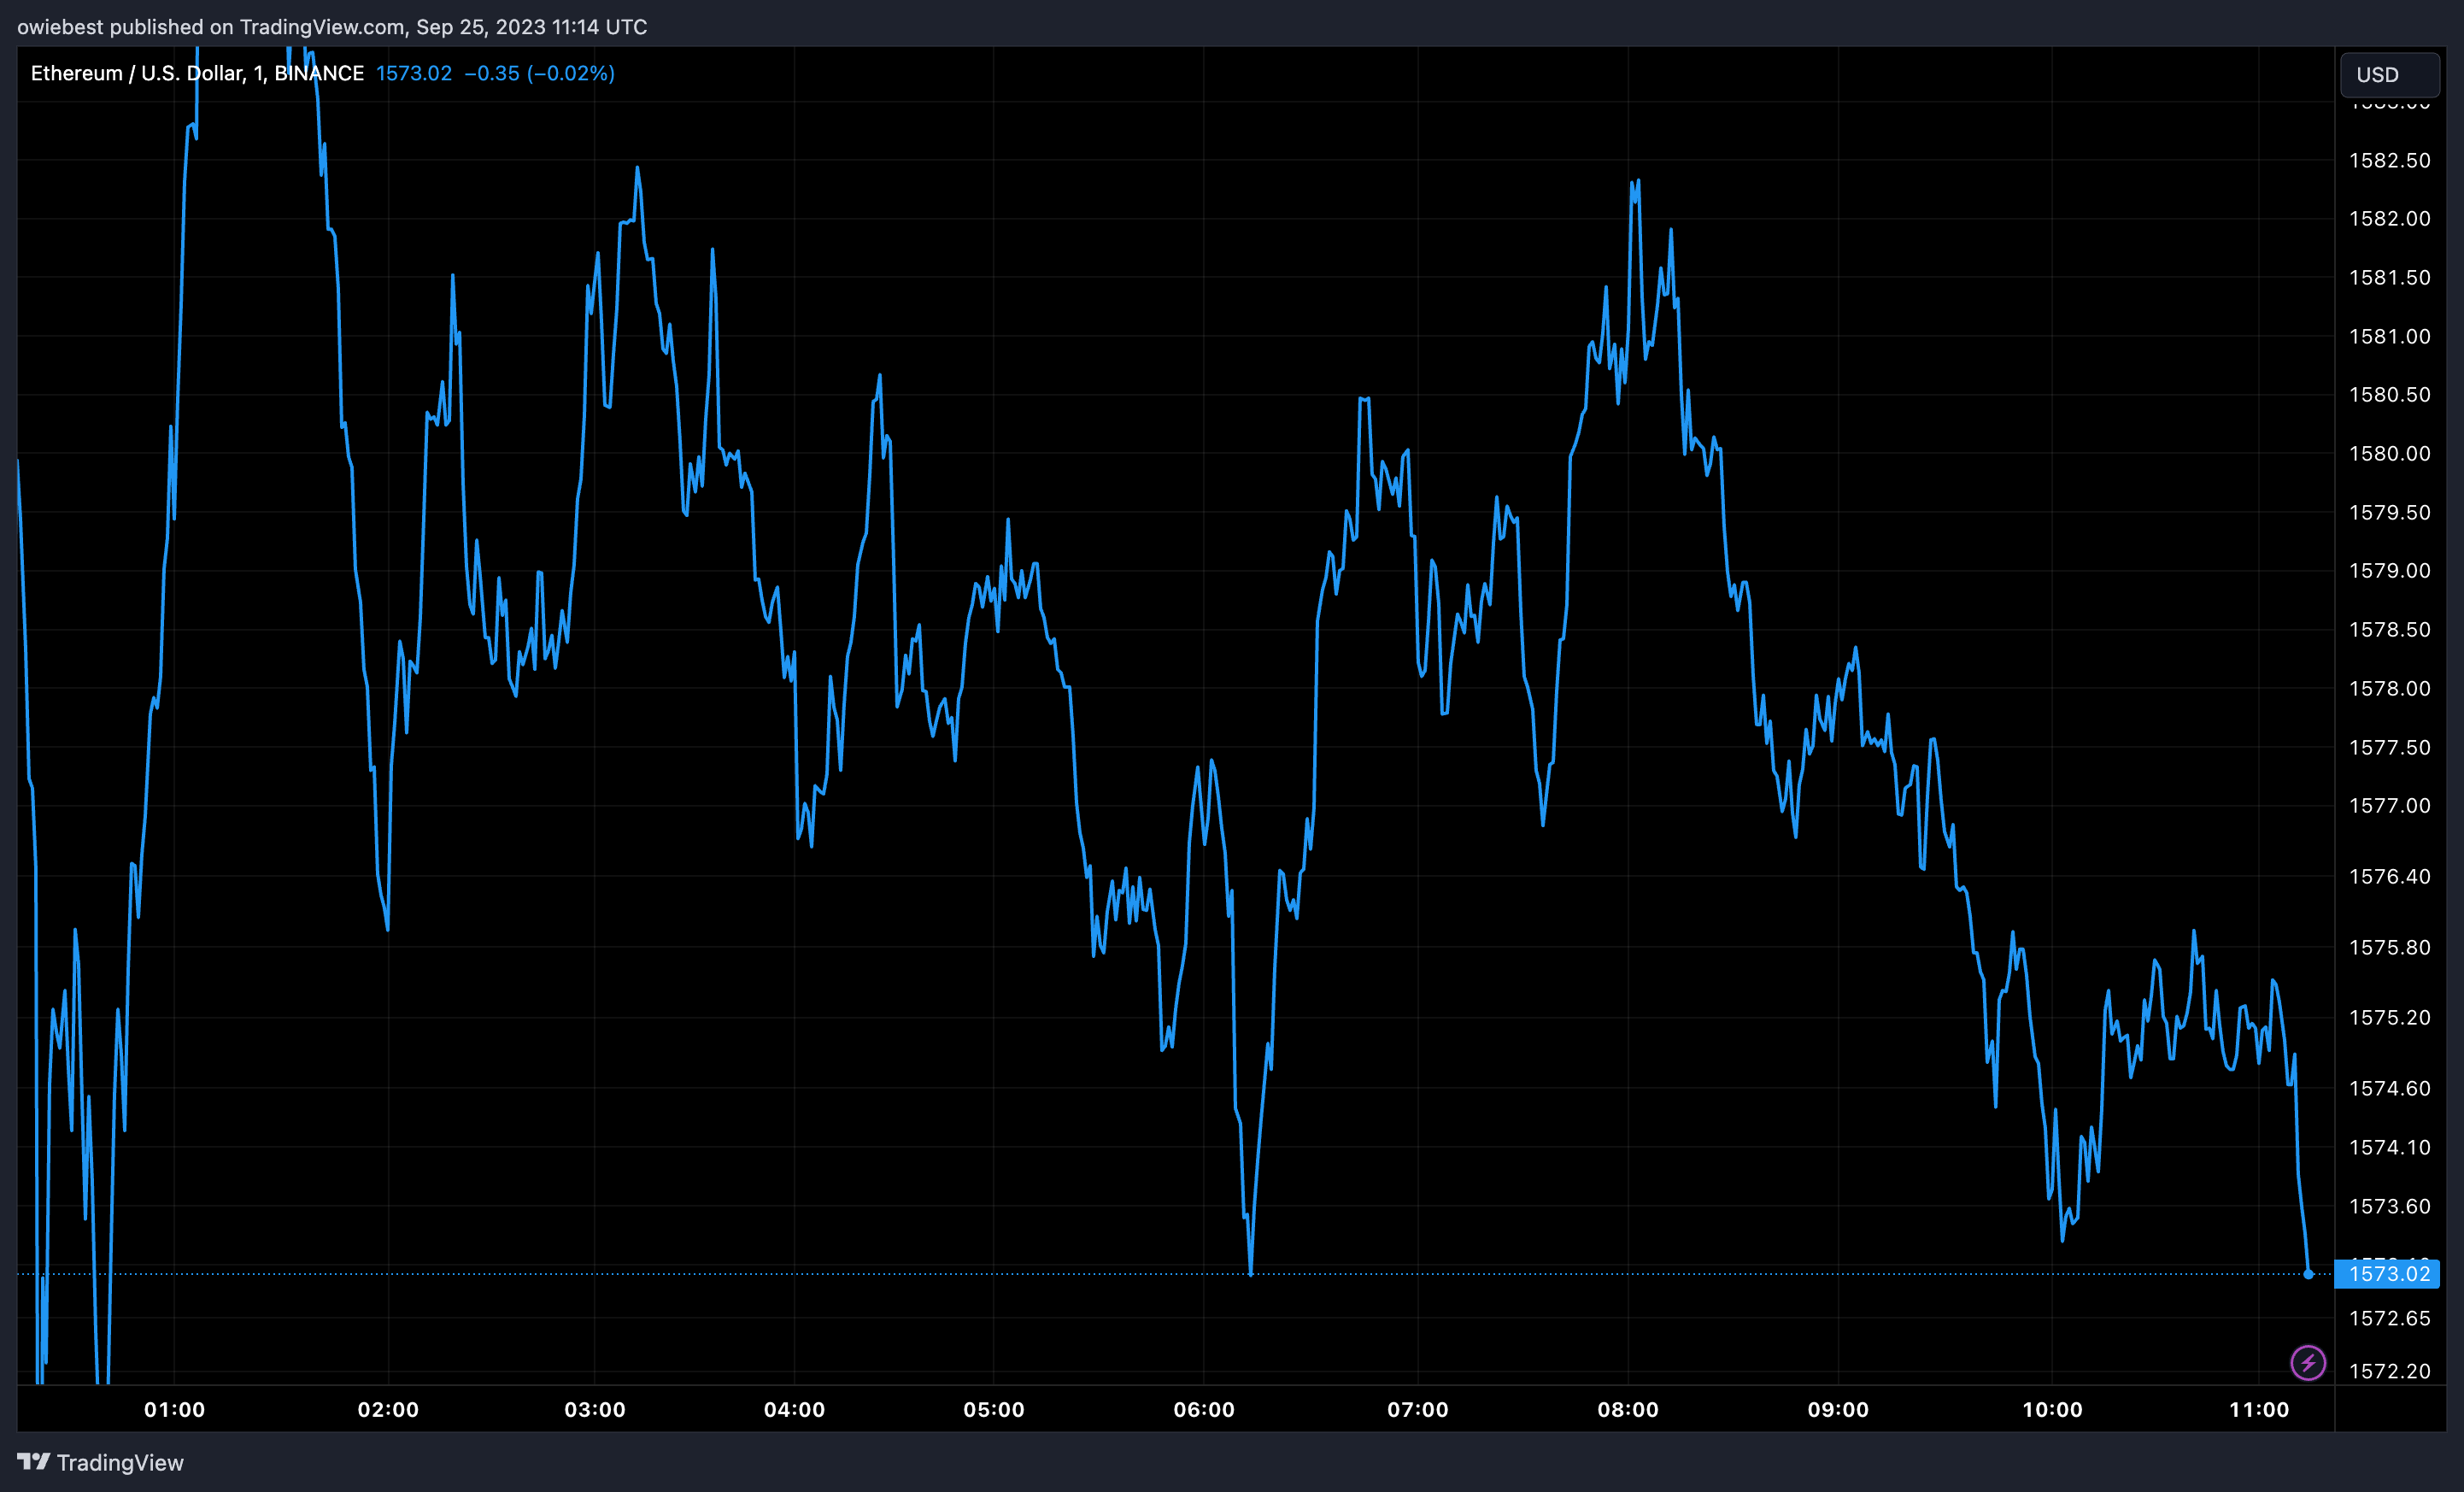Screen dimensions: 2464x1492
Task: Click the last price value 1573.02 in legend
Action: (414, 73)
